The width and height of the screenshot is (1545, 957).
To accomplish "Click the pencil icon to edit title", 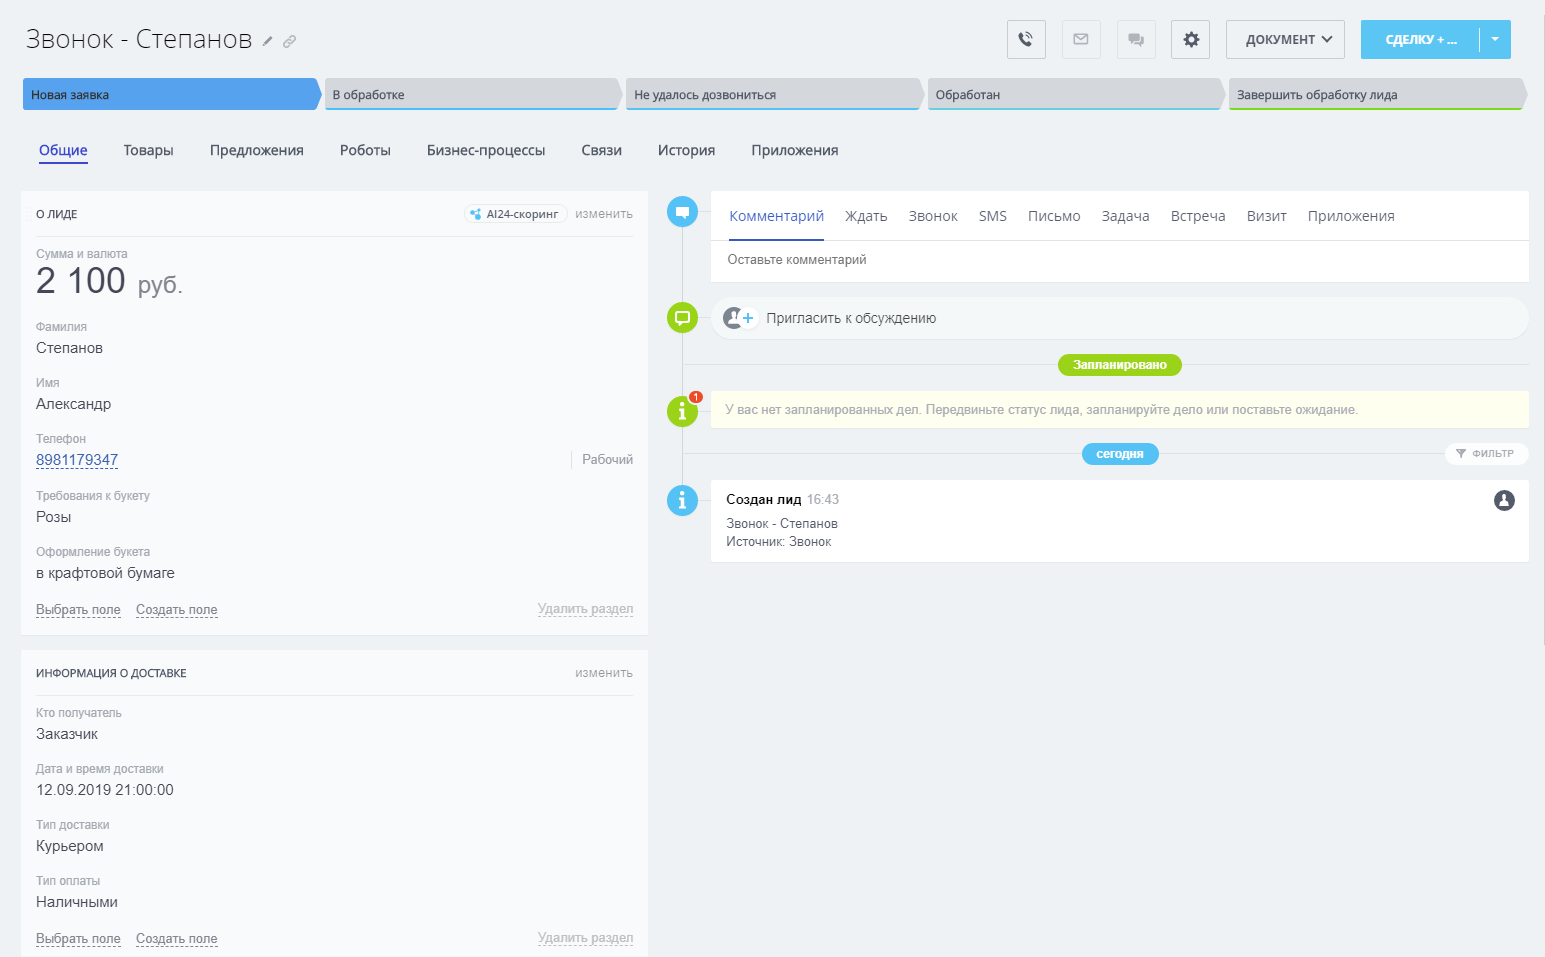I will point(268,41).
